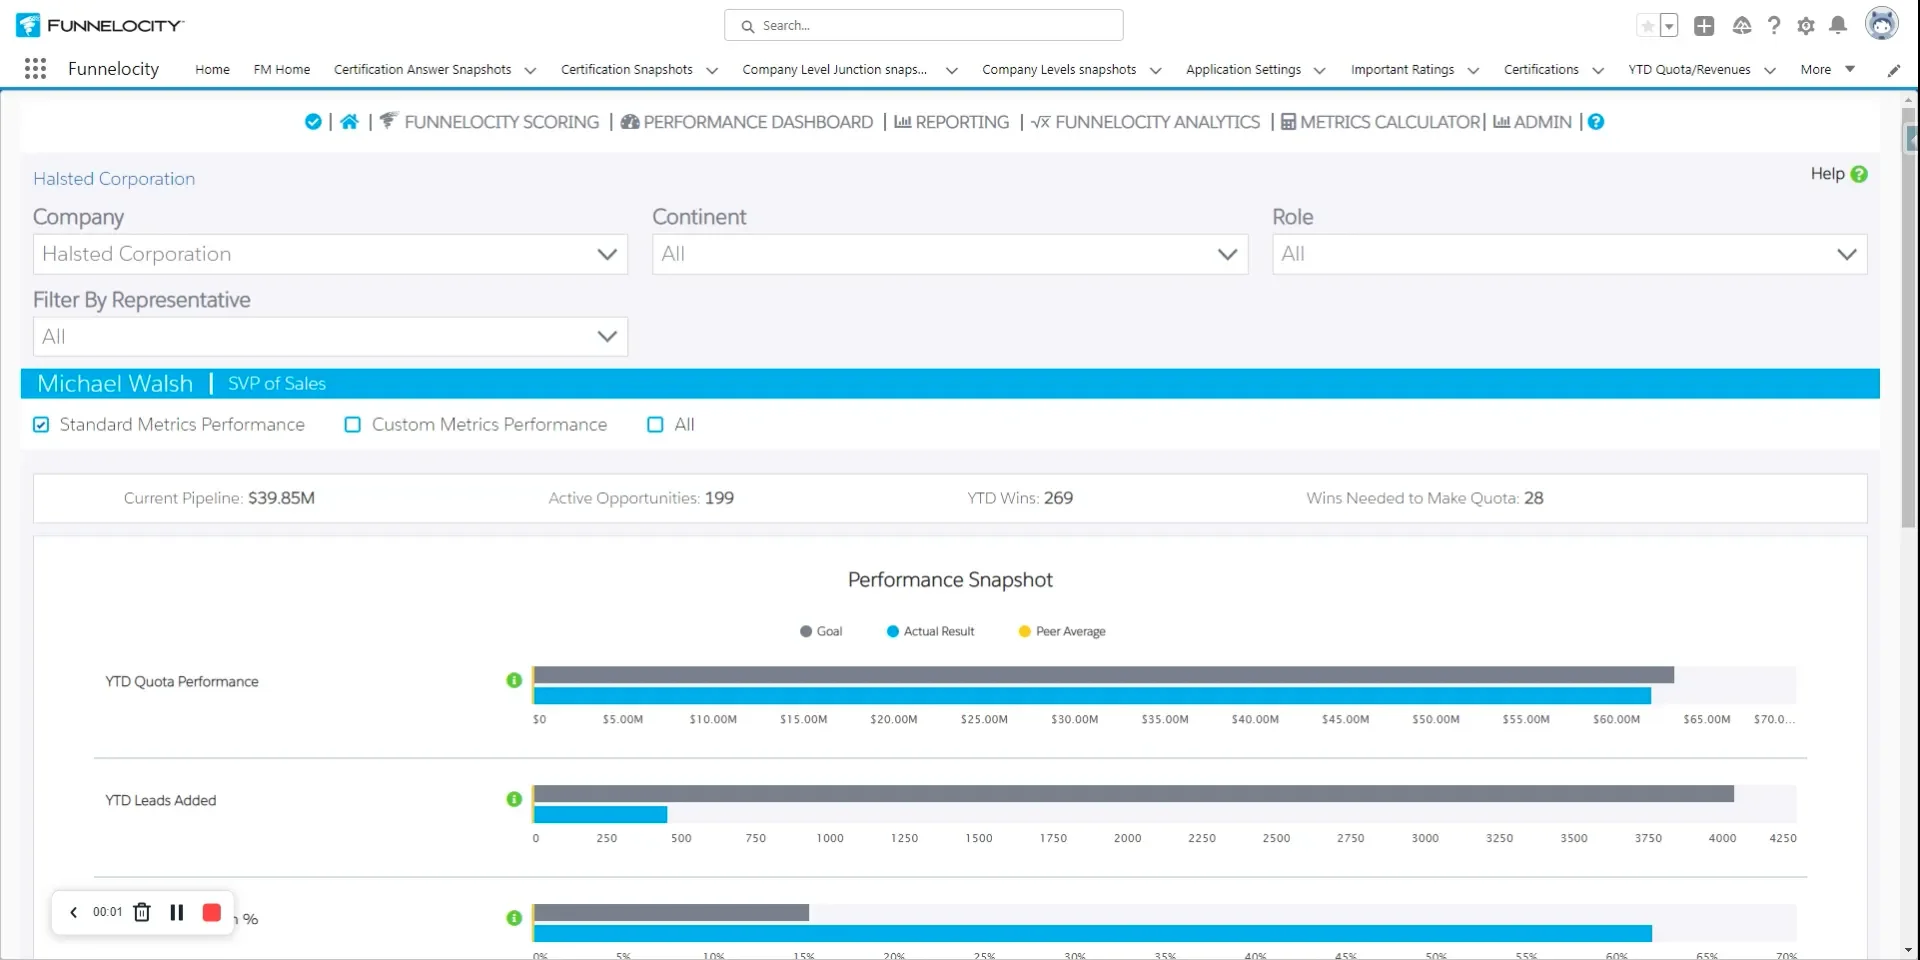1920x960 pixels.
Task: View notifications bell icon
Action: (1838, 26)
